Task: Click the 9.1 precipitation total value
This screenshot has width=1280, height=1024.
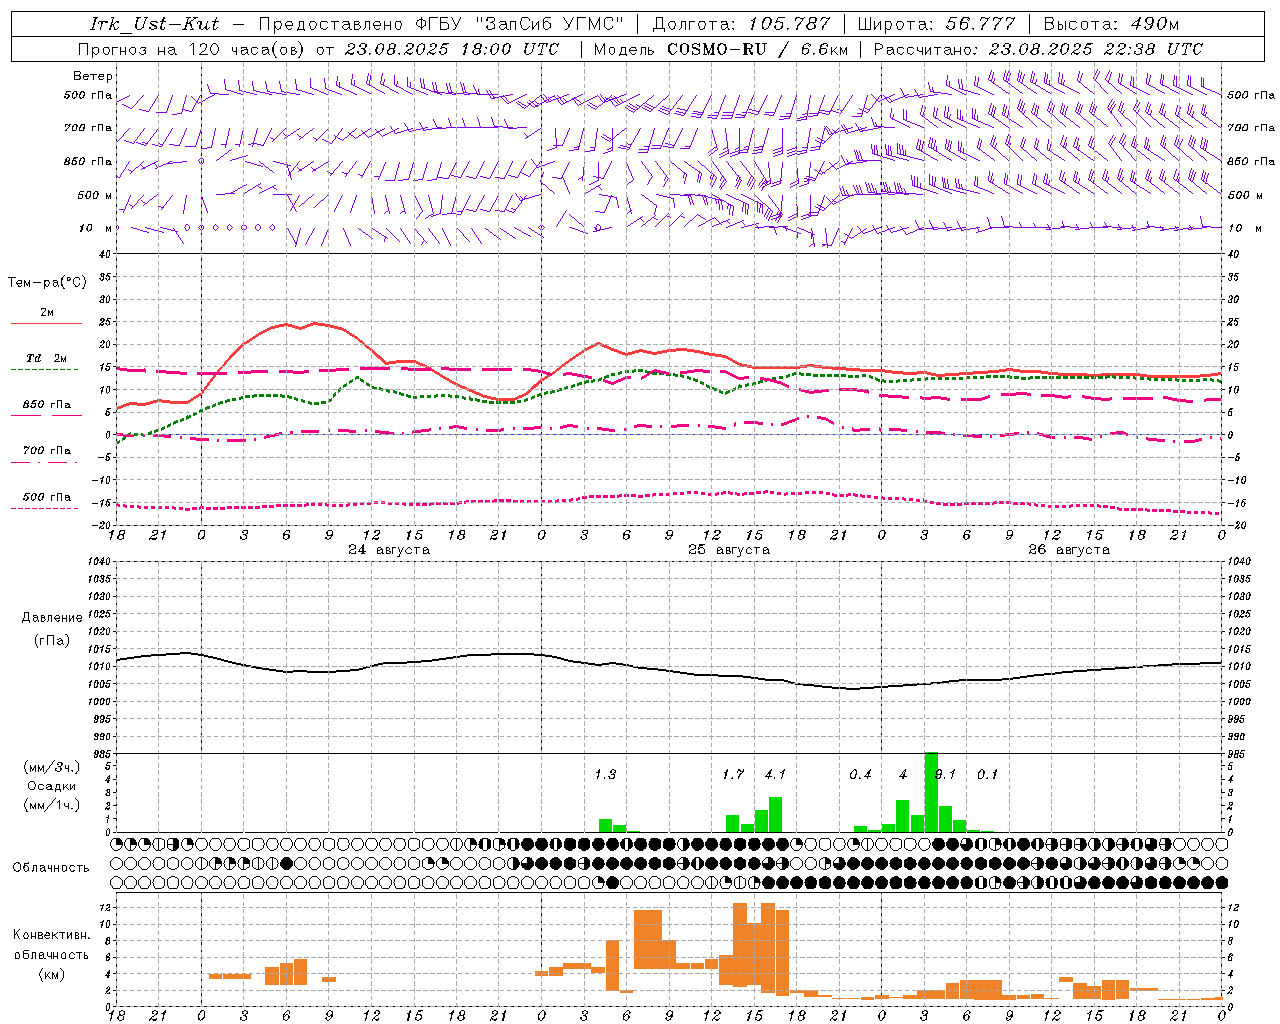Action: [x=946, y=774]
